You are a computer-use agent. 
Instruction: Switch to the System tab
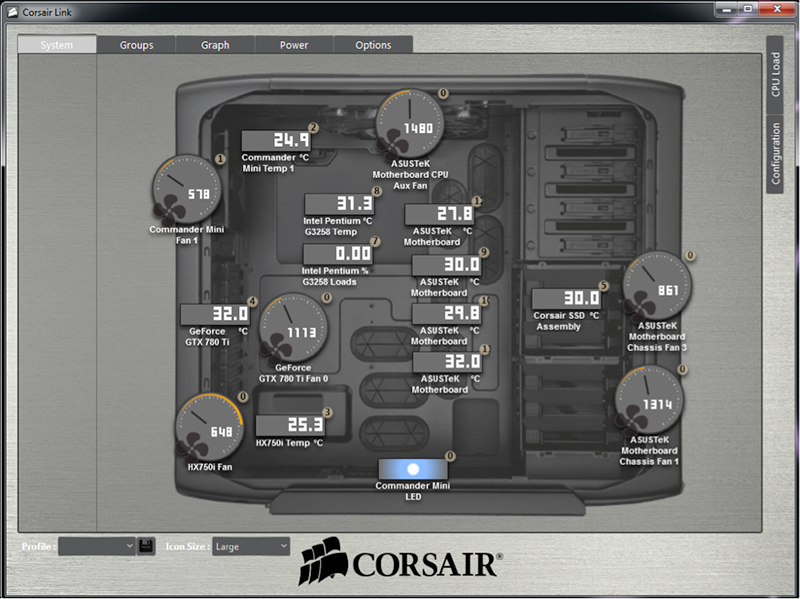pos(57,44)
